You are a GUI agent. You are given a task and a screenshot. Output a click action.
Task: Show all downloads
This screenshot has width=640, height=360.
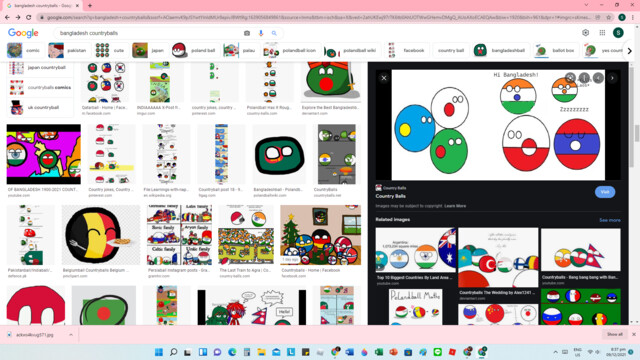(614, 334)
